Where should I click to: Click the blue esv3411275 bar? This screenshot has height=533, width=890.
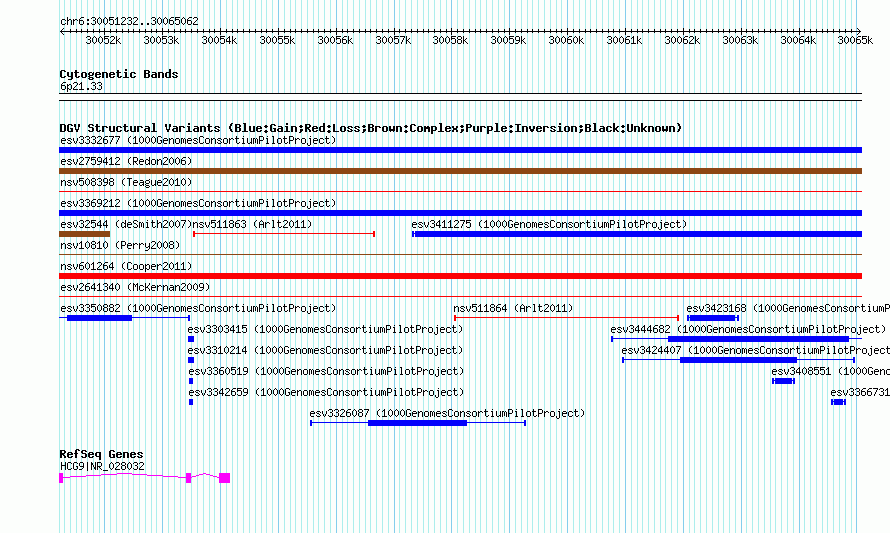637,234
